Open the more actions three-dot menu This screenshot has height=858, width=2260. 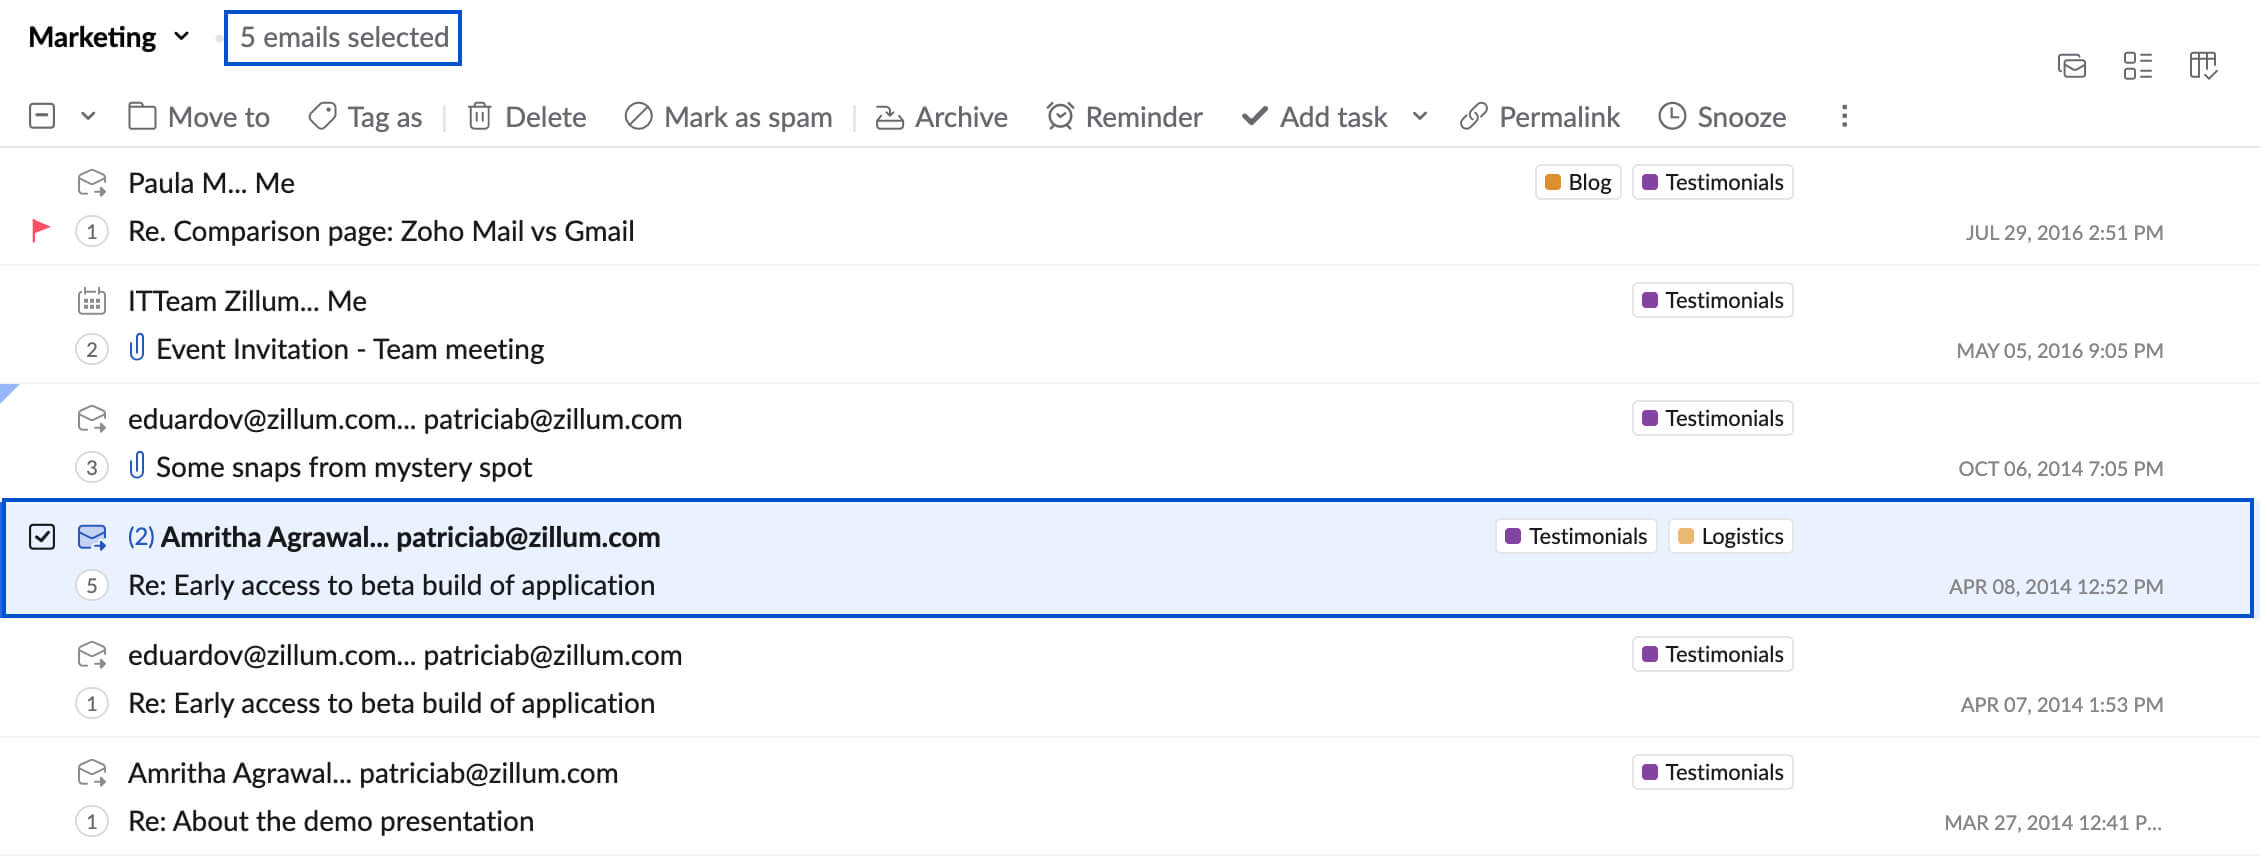click(x=1844, y=116)
